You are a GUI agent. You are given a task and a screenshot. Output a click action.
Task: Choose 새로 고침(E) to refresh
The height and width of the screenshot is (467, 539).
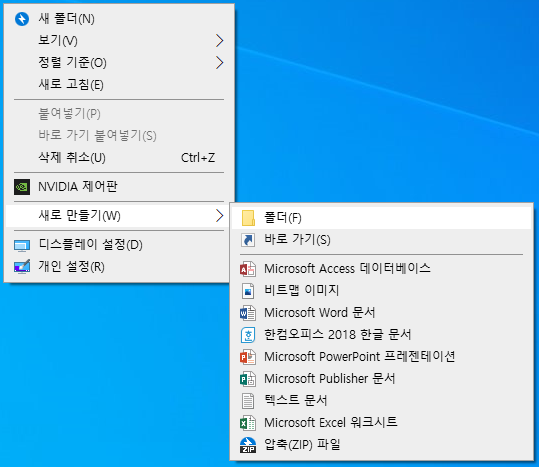(x=119, y=85)
